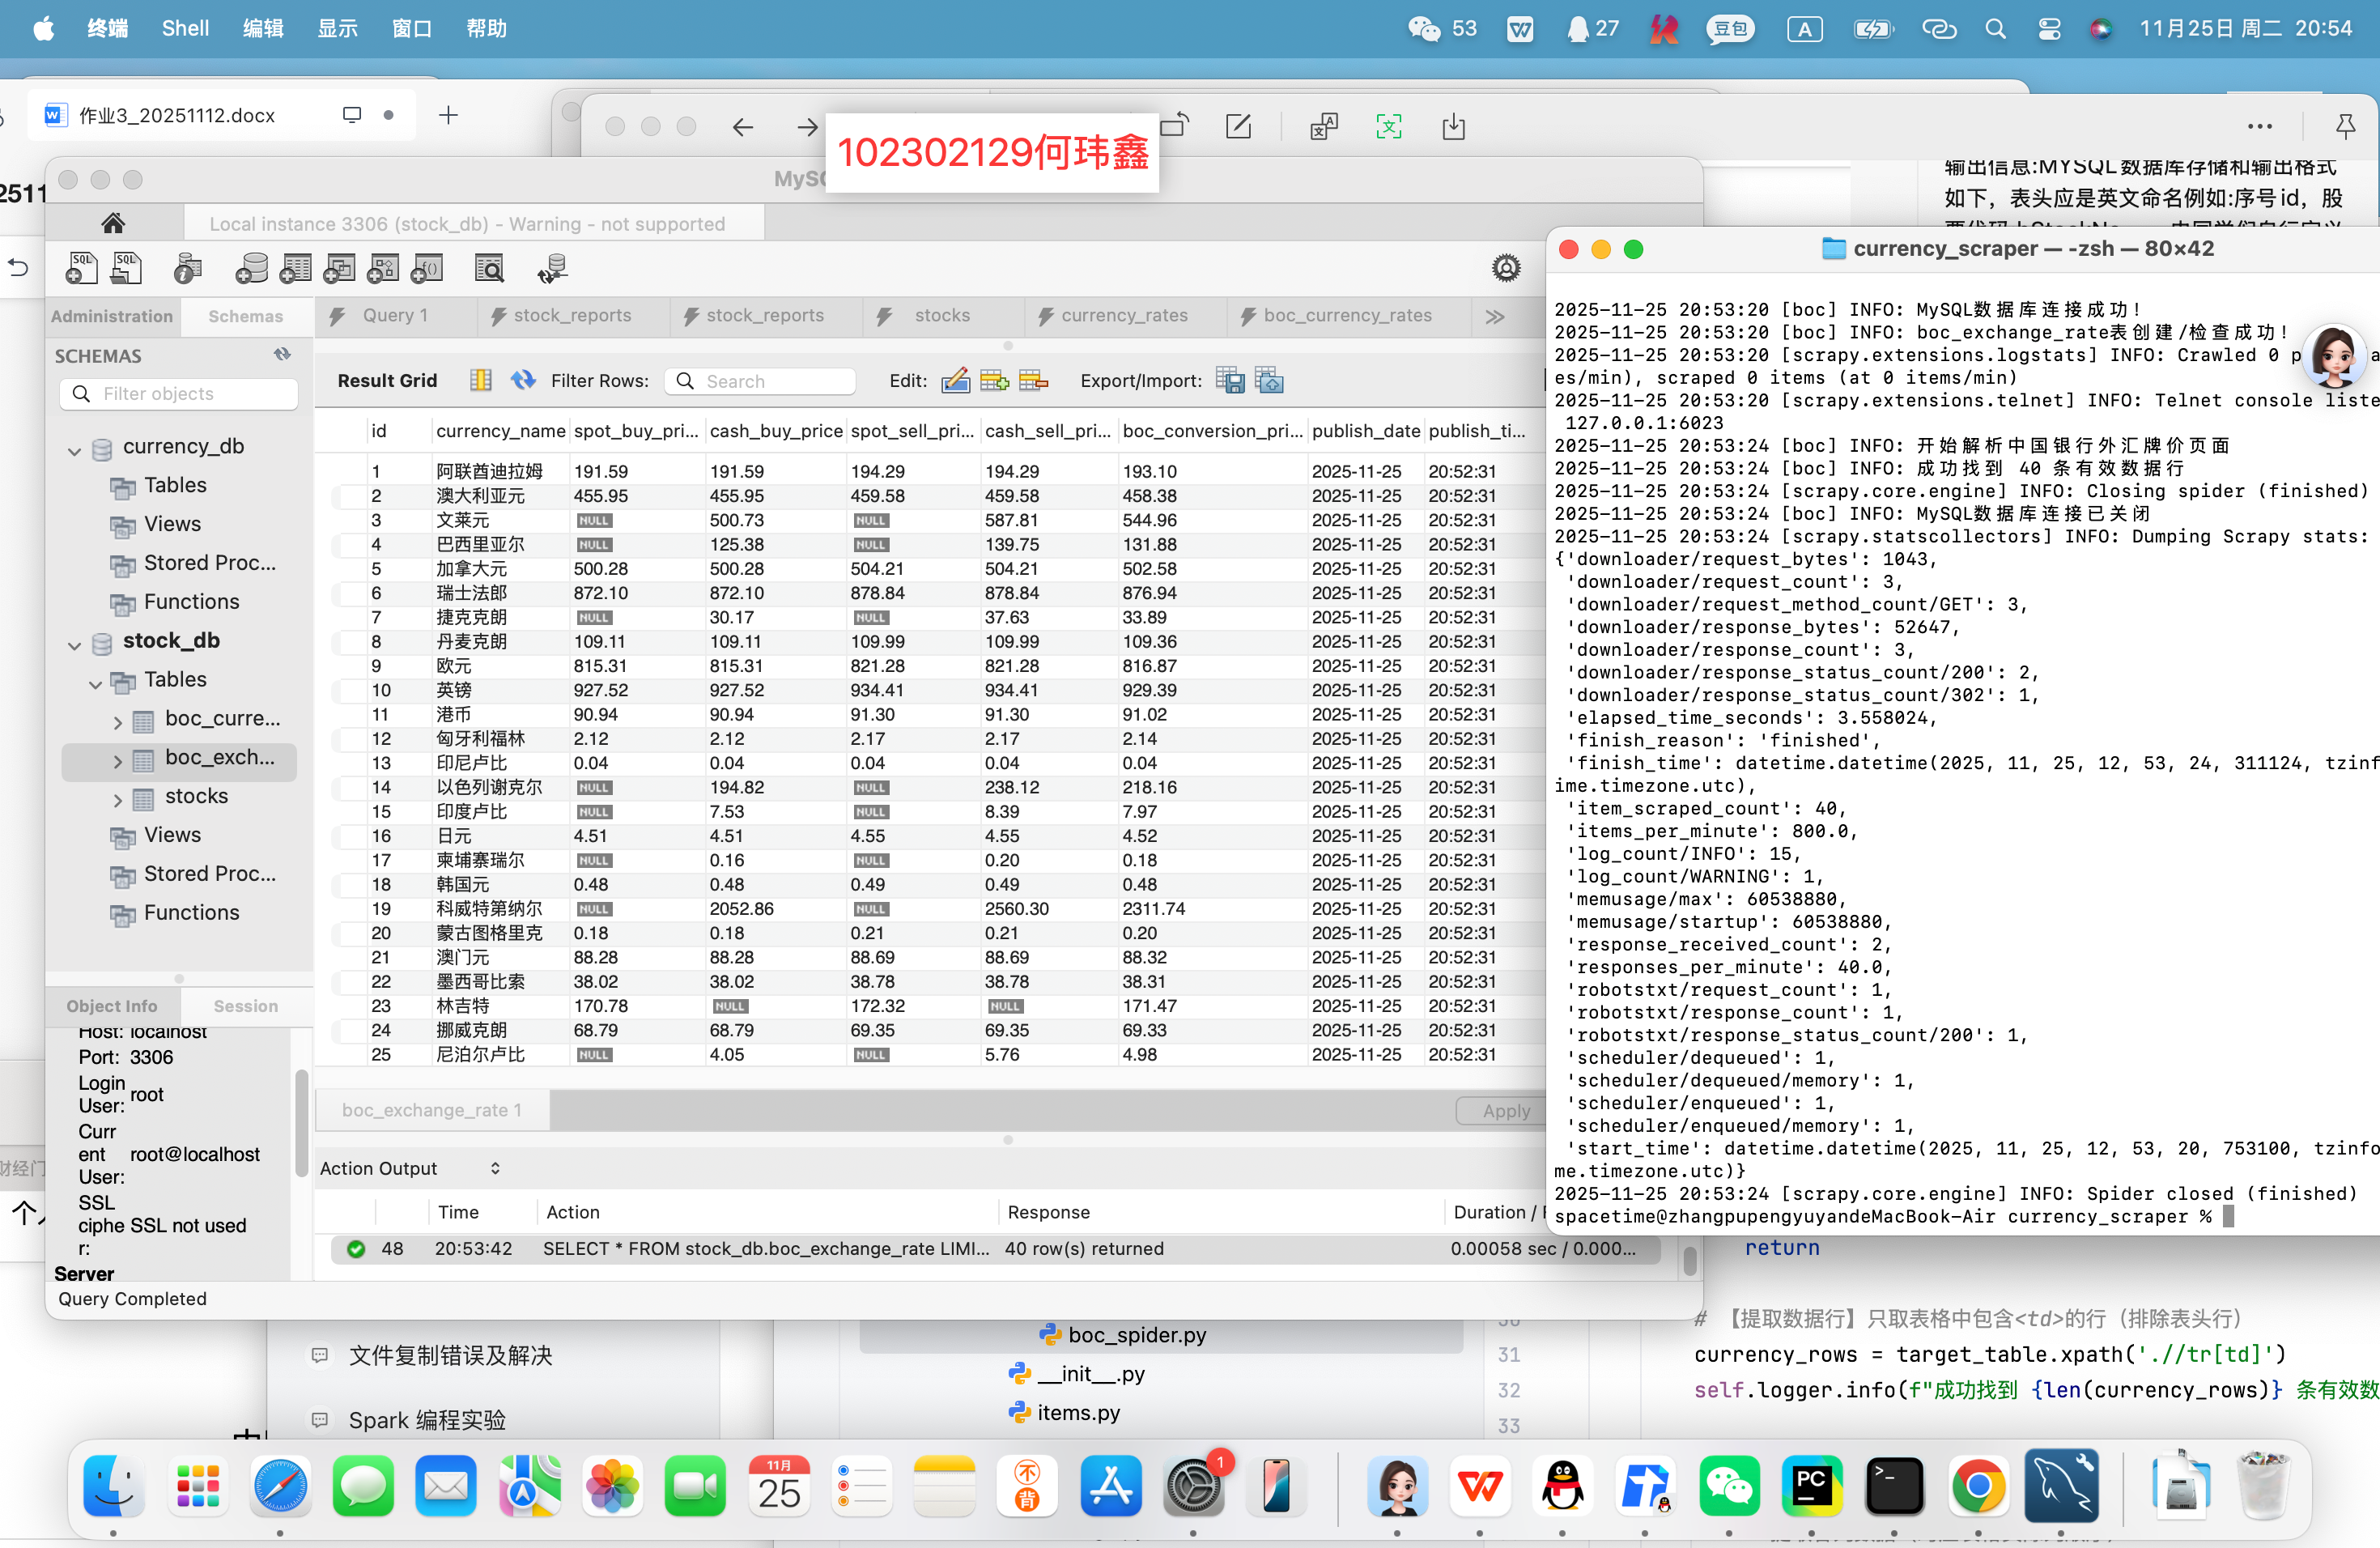Toggle macOS Control Center in menu bar
The image size is (2380, 1548).
[2049, 29]
